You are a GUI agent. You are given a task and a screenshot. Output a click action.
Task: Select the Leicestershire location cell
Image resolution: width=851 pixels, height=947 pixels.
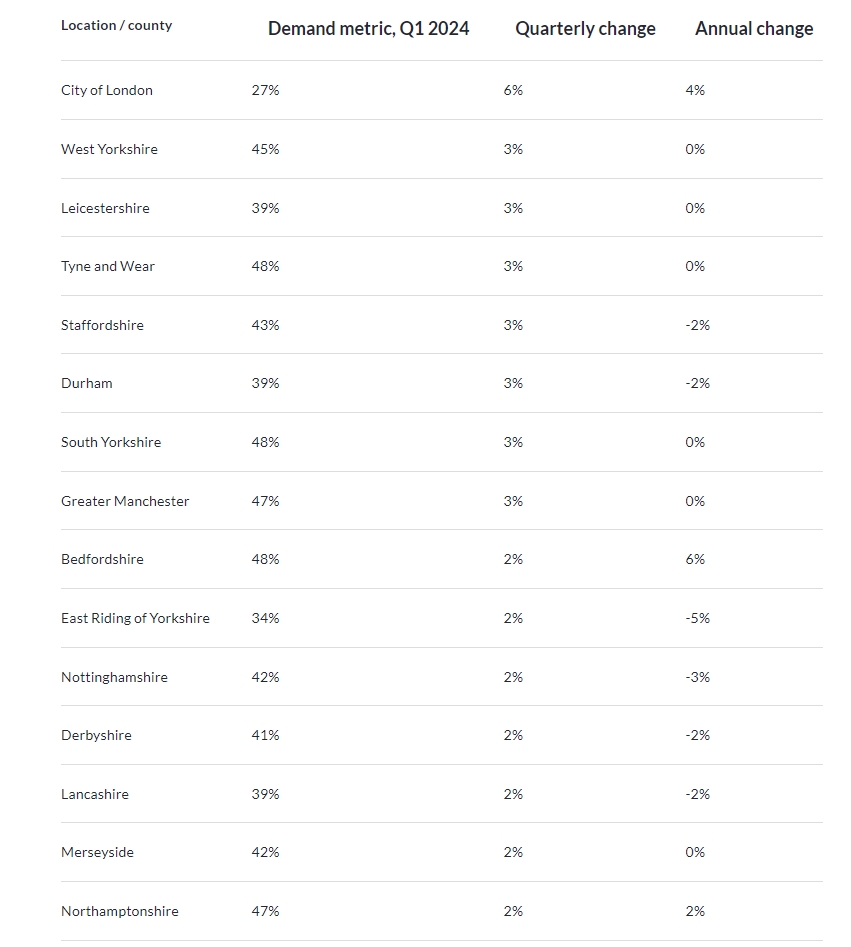[105, 208]
